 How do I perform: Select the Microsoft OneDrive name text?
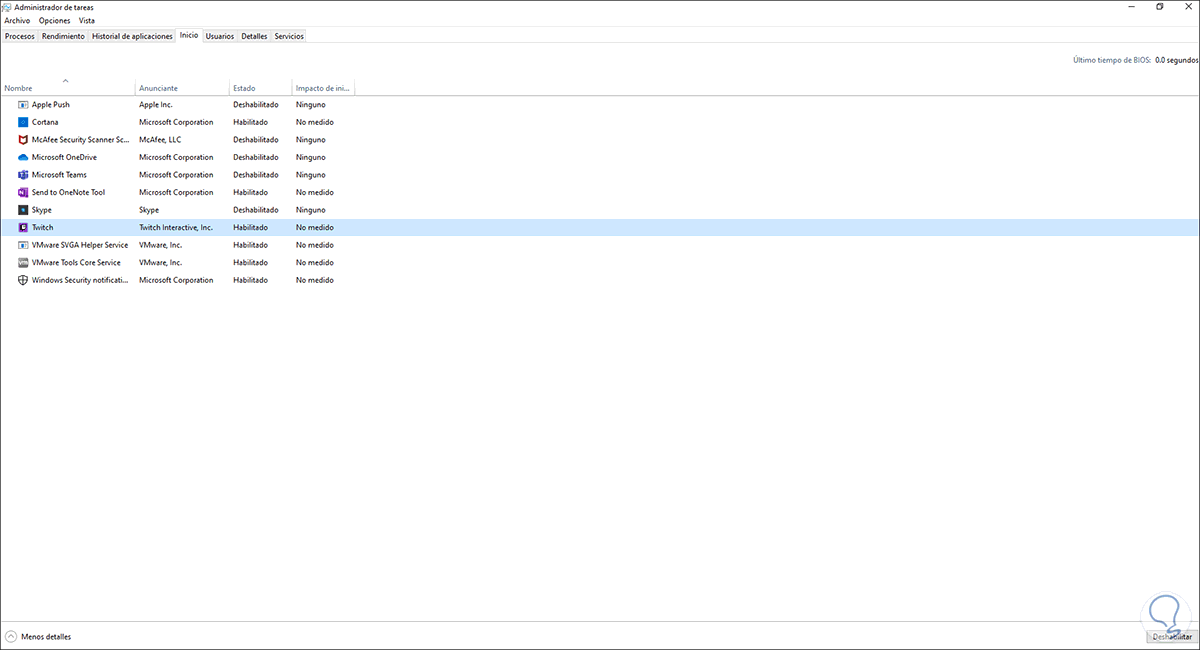[66, 157]
